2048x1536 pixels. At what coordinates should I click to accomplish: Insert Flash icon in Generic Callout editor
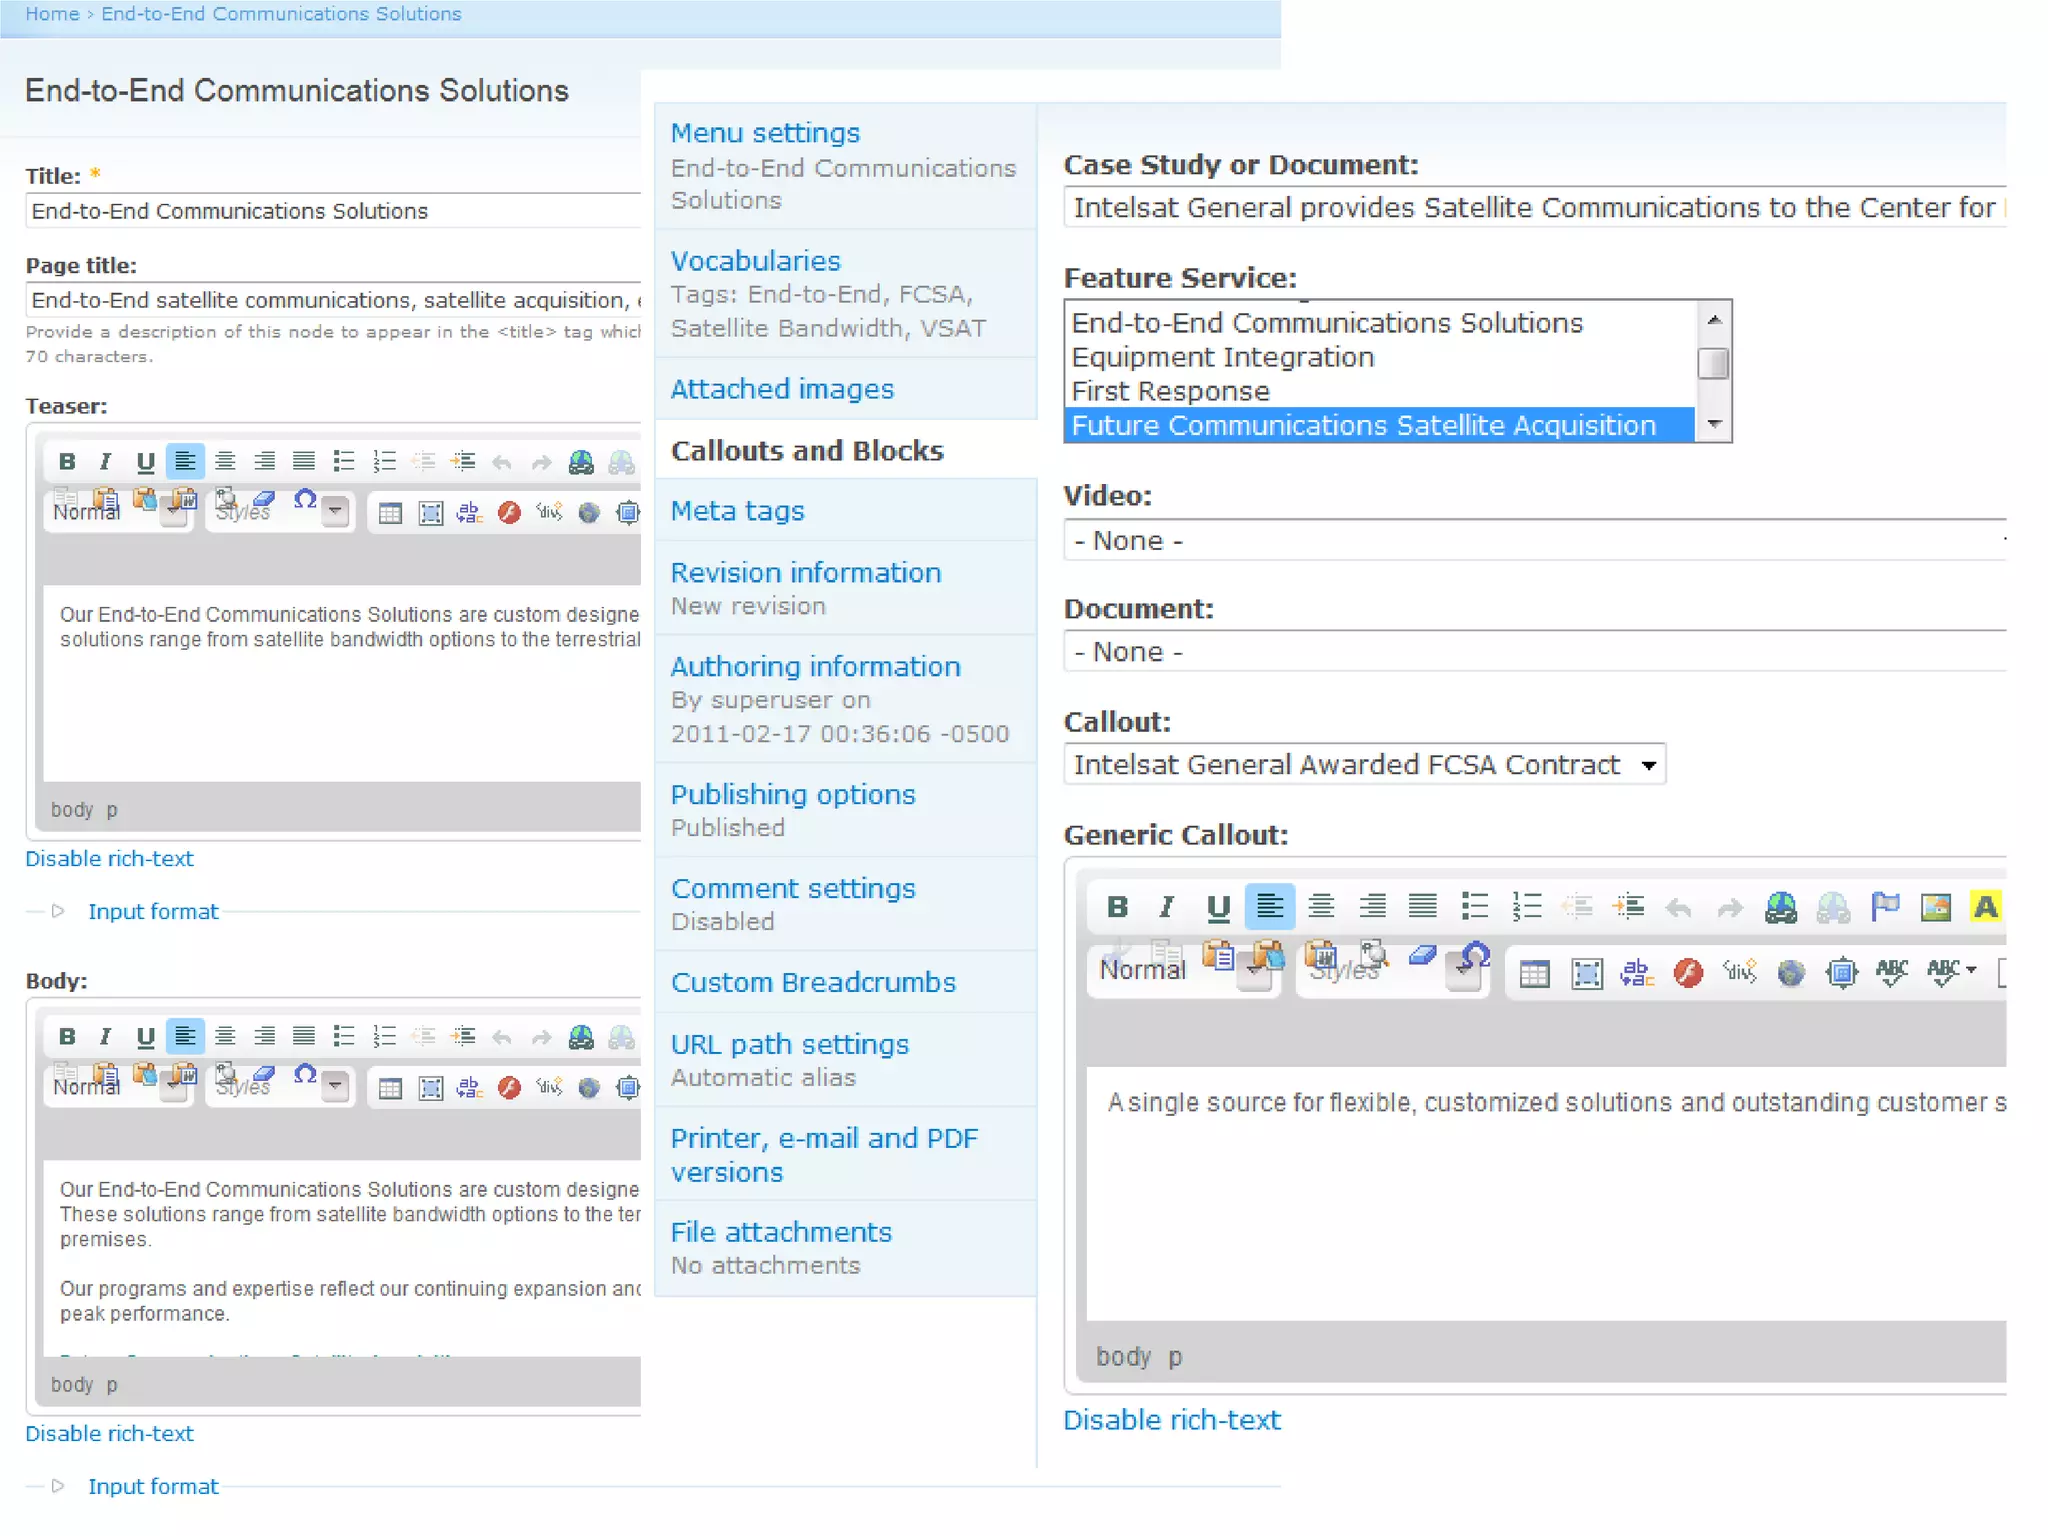(1688, 972)
